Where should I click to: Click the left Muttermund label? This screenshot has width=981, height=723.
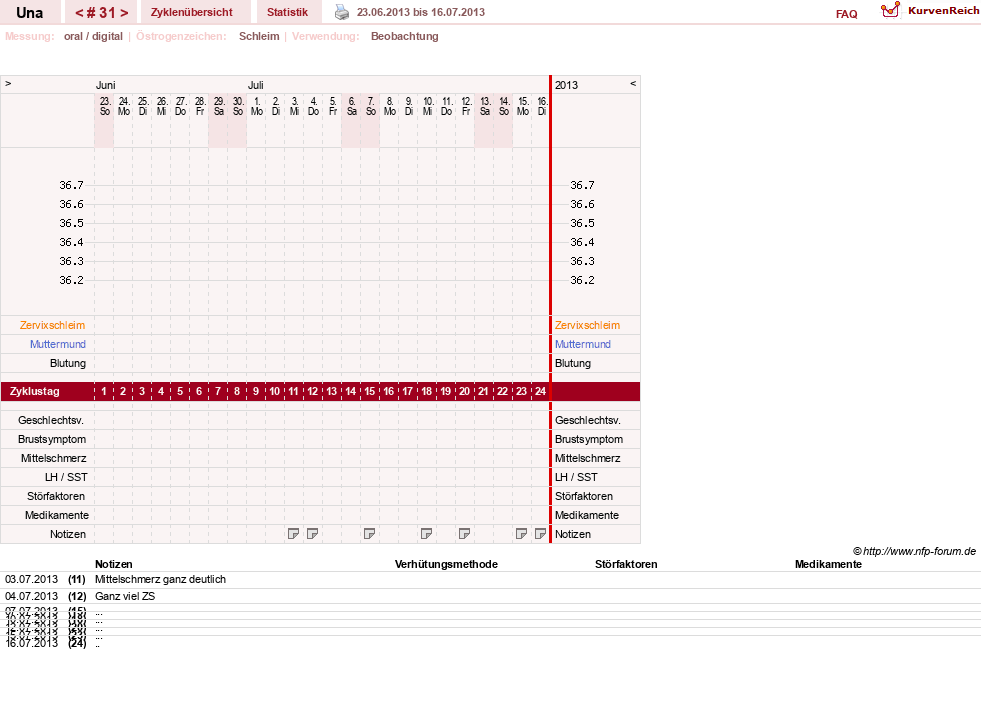58,344
